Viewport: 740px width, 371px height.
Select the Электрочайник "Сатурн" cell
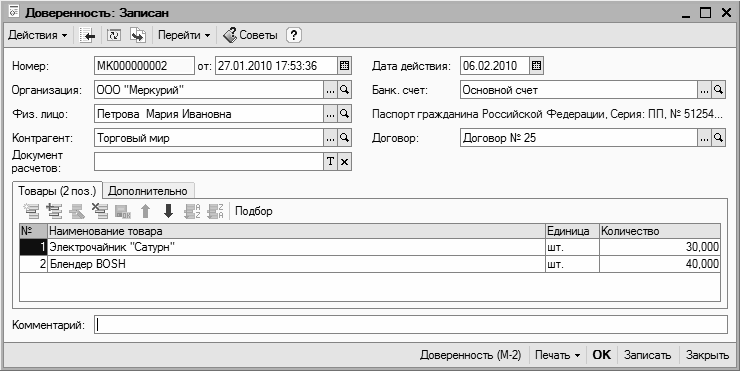tap(296, 247)
